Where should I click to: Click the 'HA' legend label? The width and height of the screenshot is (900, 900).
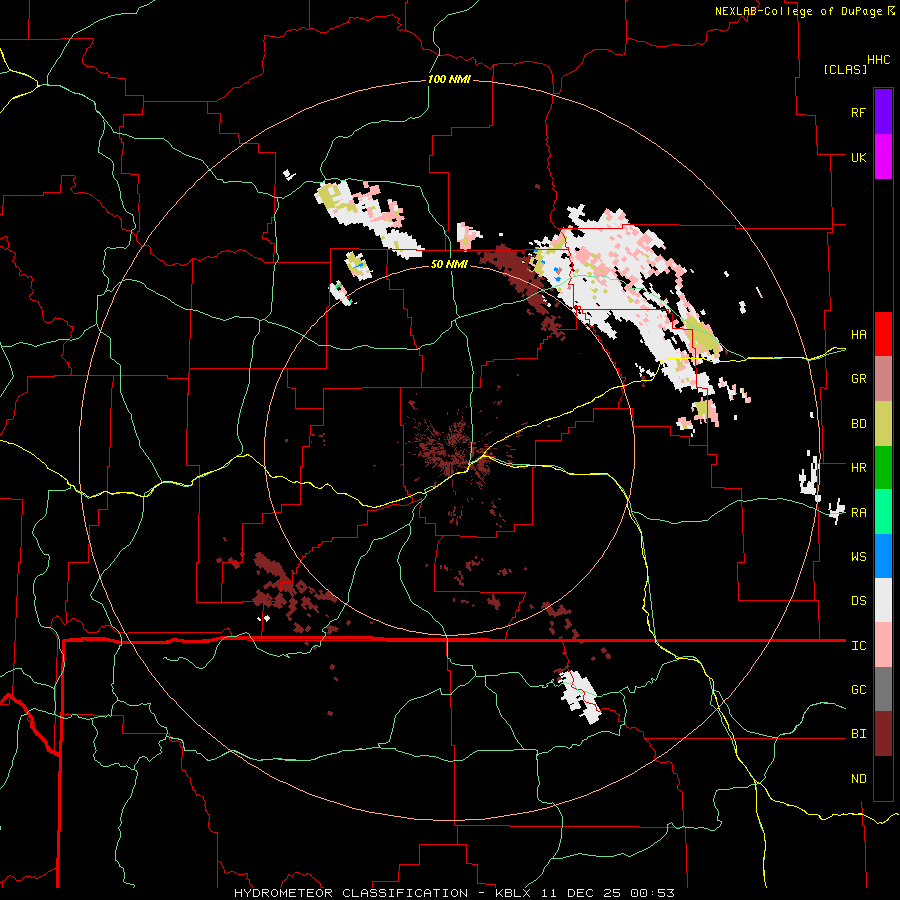click(858, 334)
